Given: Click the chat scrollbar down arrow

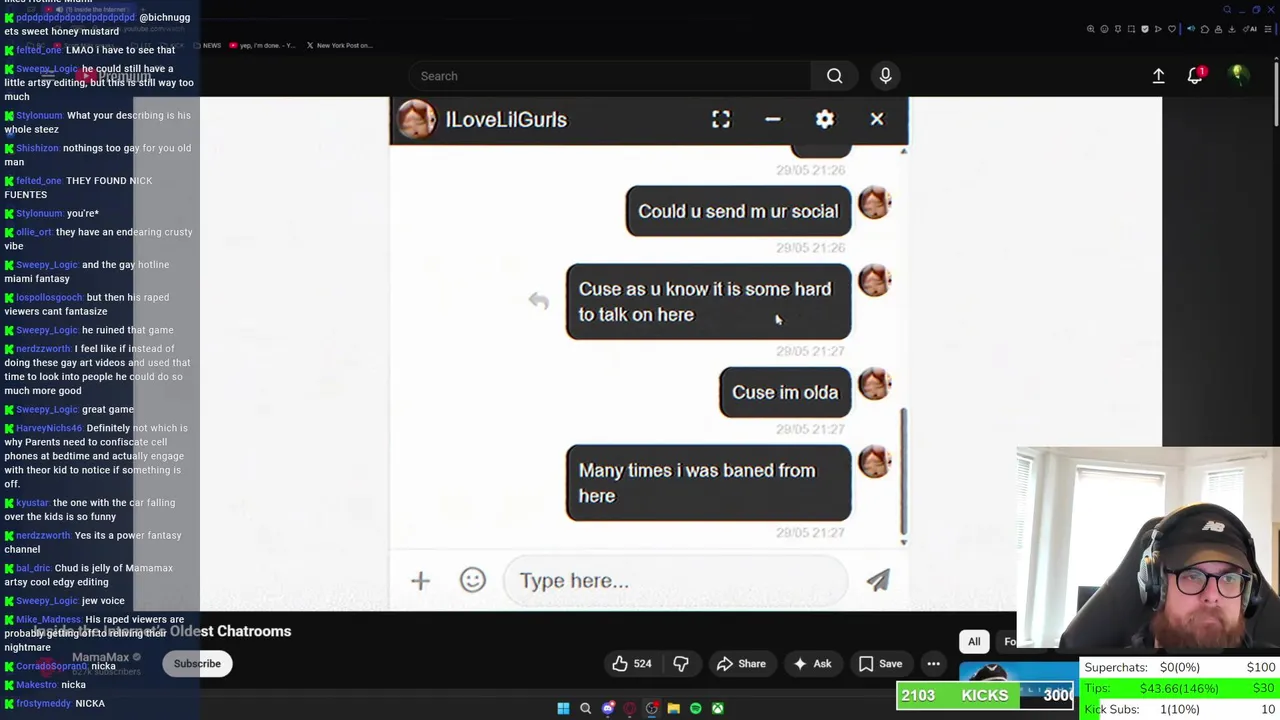Looking at the screenshot, I should click(903, 541).
